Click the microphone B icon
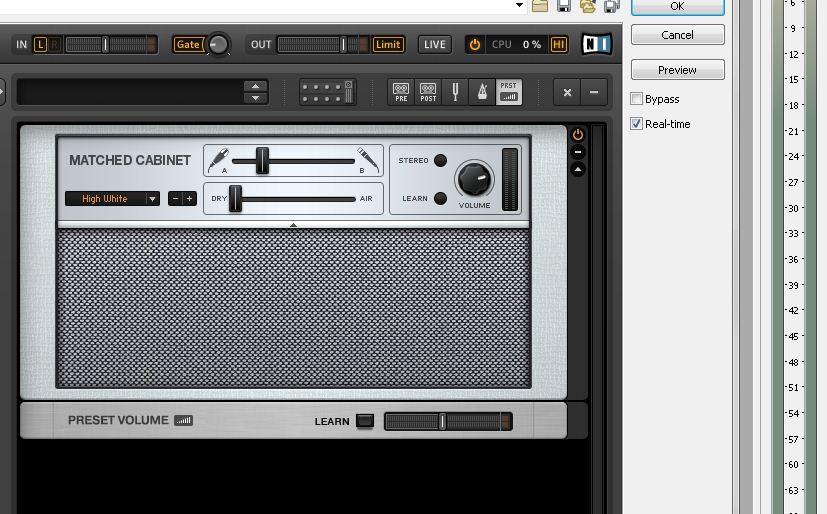Viewport: 827px width, 514px height. click(x=368, y=160)
